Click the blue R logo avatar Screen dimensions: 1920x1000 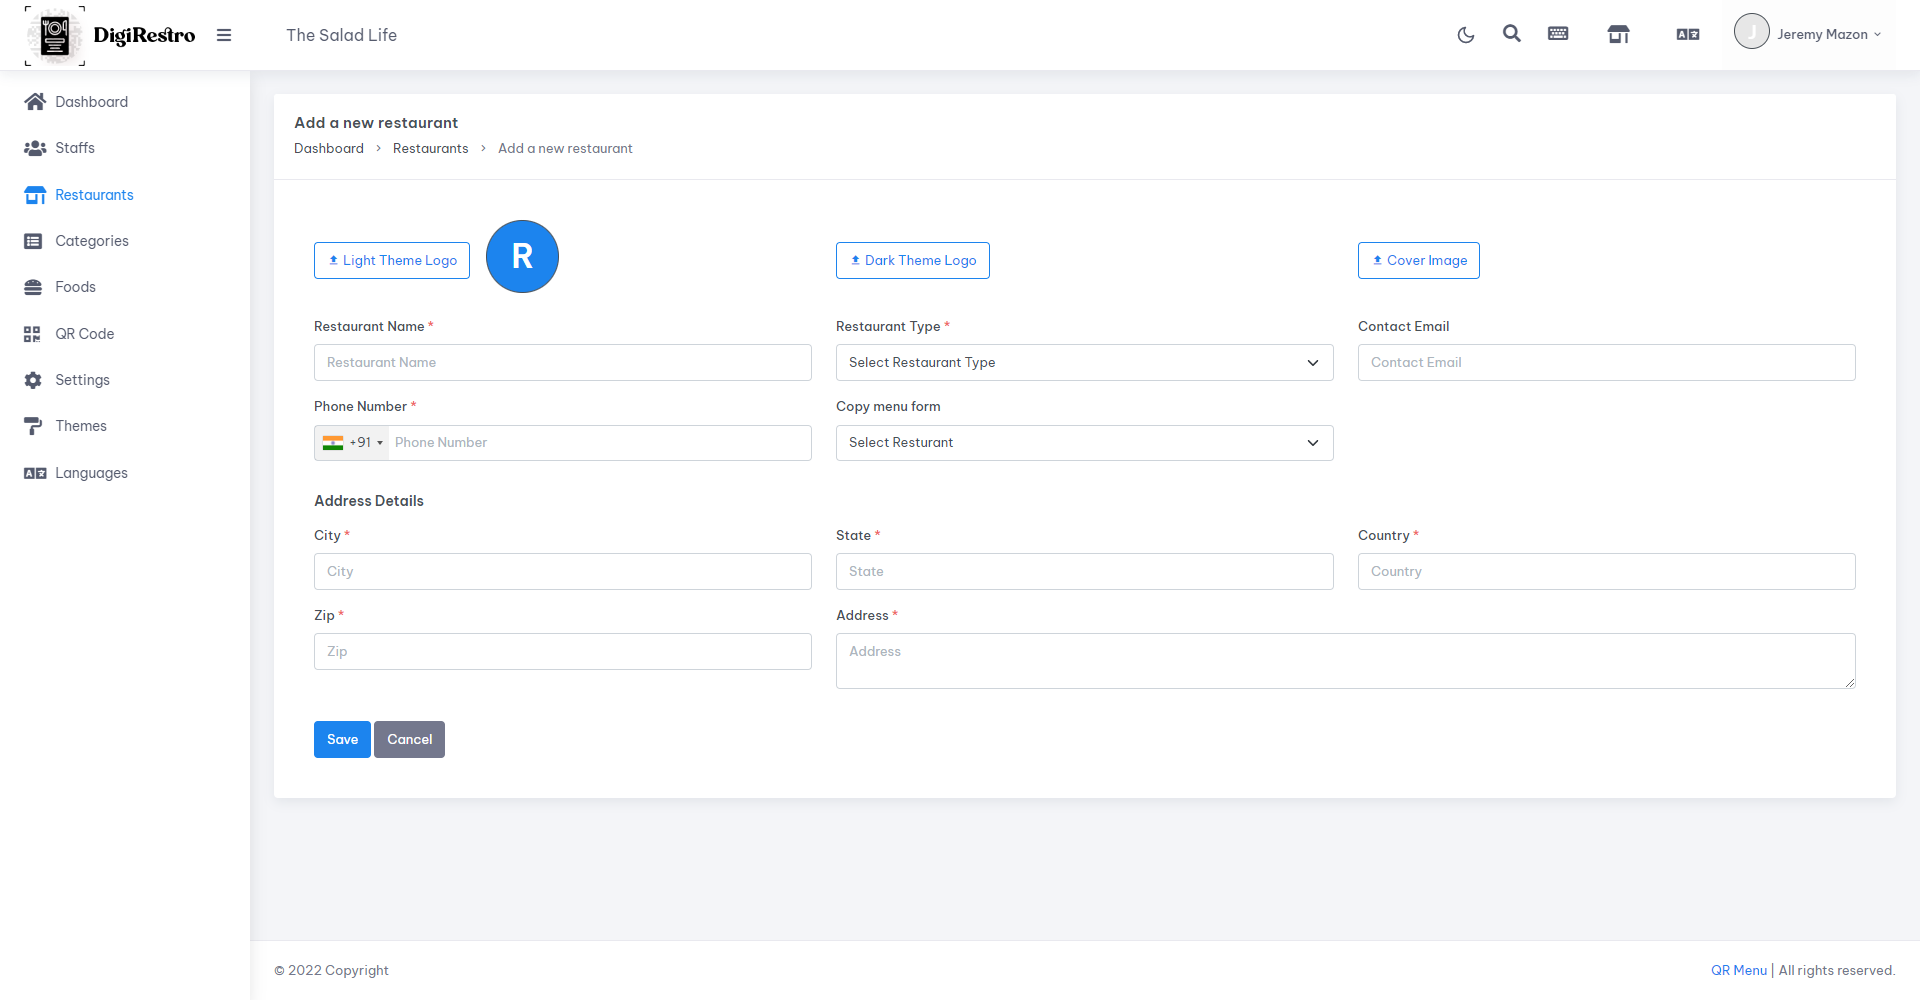[522, 257]
